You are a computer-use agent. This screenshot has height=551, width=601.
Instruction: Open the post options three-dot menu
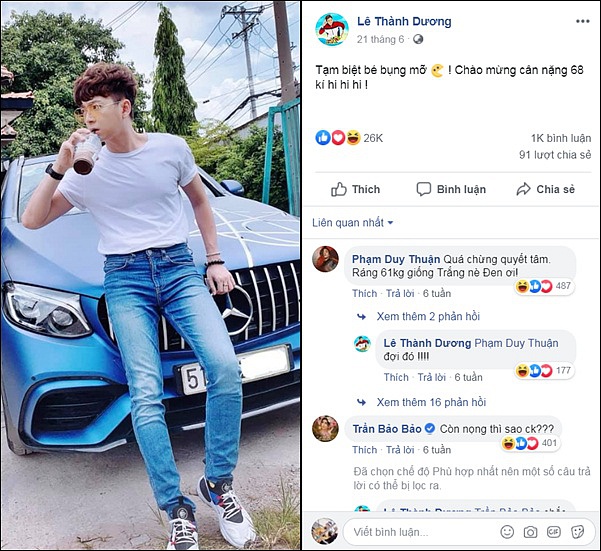click(x=579, y=21)
